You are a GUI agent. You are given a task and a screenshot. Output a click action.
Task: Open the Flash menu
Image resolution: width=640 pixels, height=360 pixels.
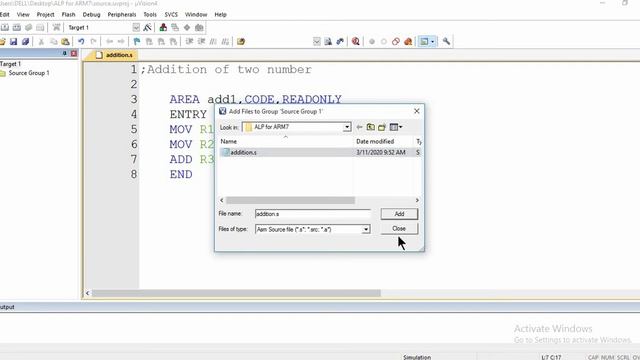(69, 14)
